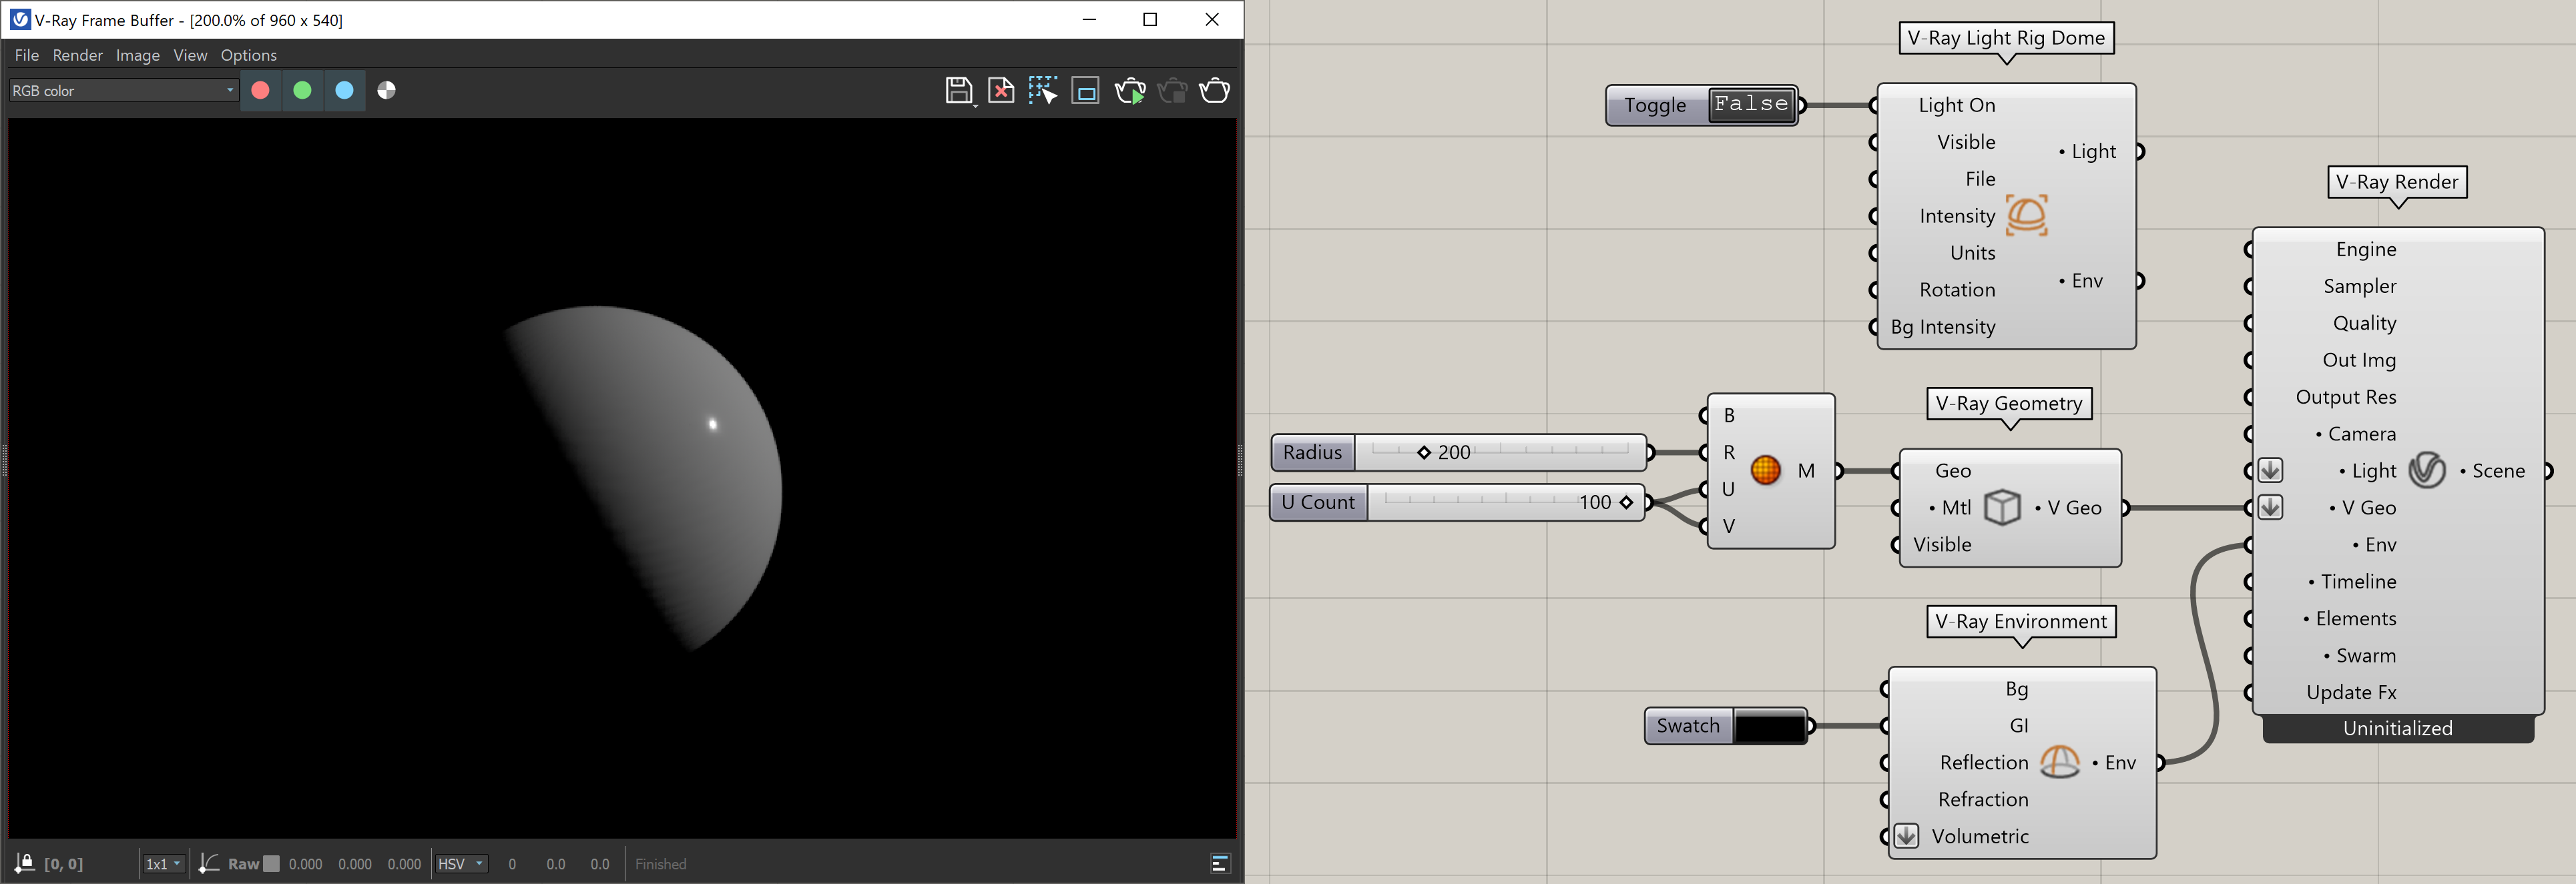Clear the frame buffer image

point(1001,91)
